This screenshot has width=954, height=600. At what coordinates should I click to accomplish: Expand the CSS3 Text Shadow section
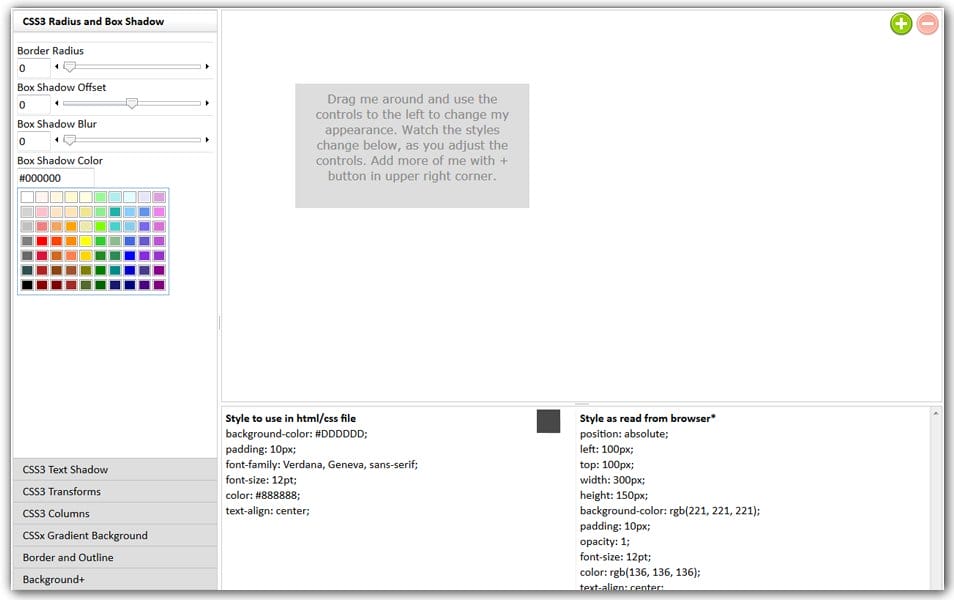coord(114,470)
